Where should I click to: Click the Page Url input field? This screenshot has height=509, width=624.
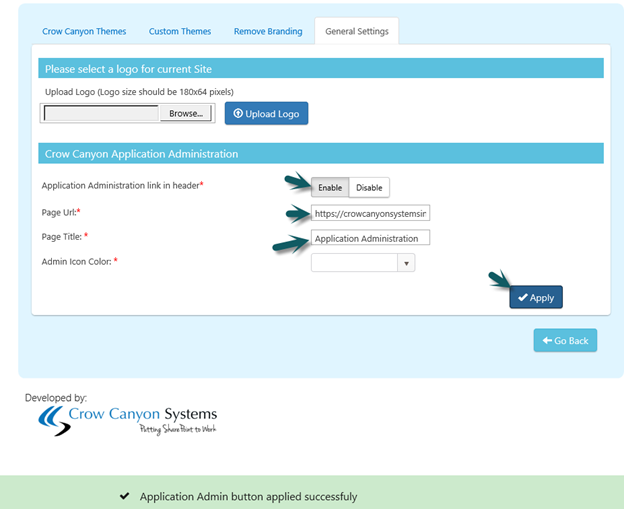(370, 213)
